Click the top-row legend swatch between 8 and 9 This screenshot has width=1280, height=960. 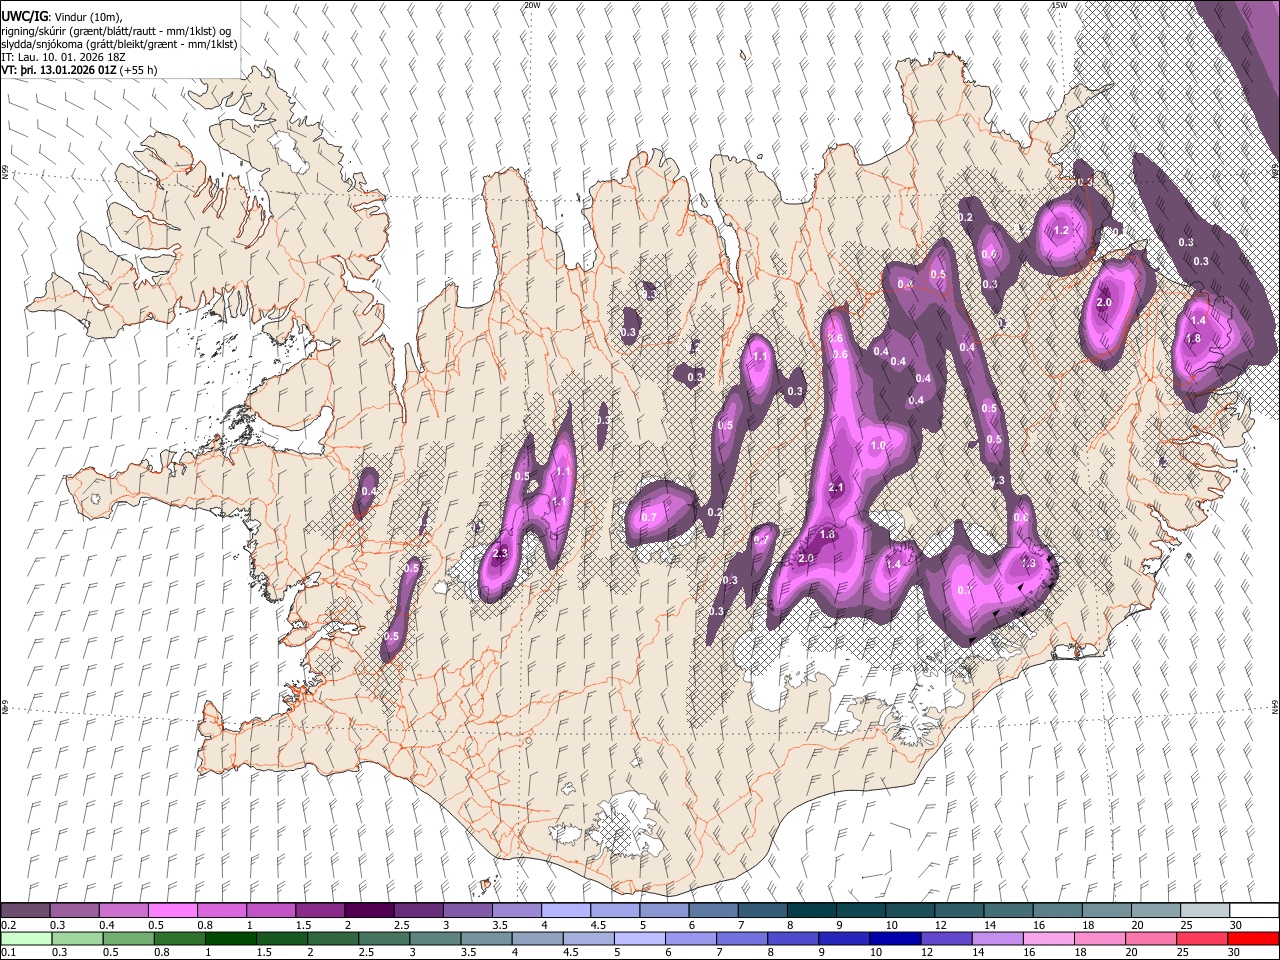(x=811, y=911)
